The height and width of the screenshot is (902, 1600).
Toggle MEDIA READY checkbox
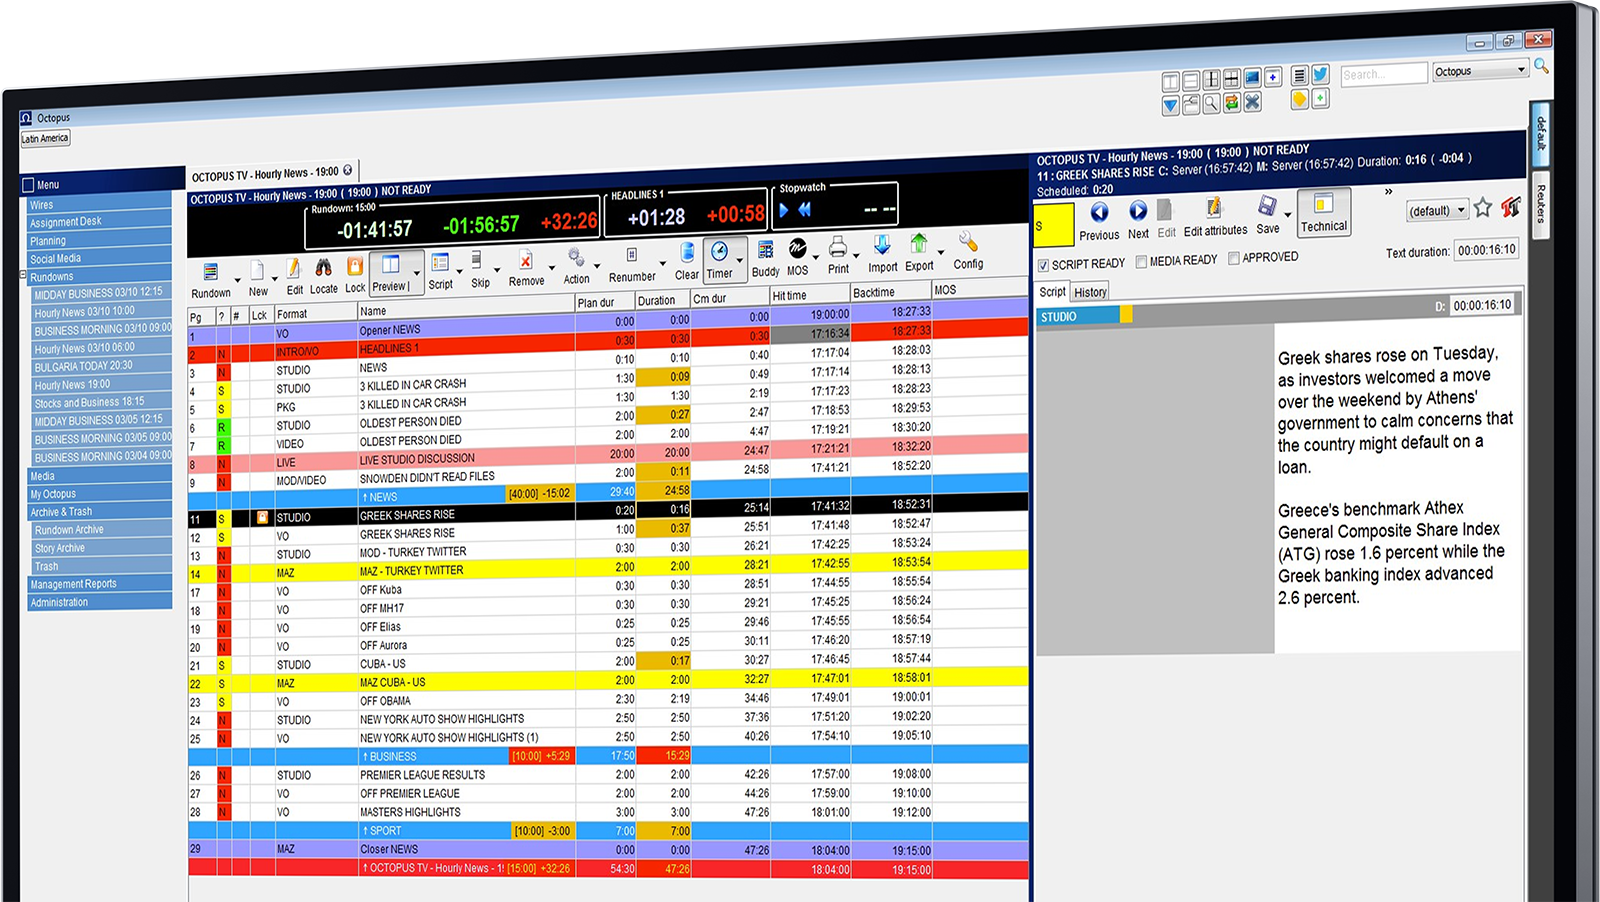1141,262
